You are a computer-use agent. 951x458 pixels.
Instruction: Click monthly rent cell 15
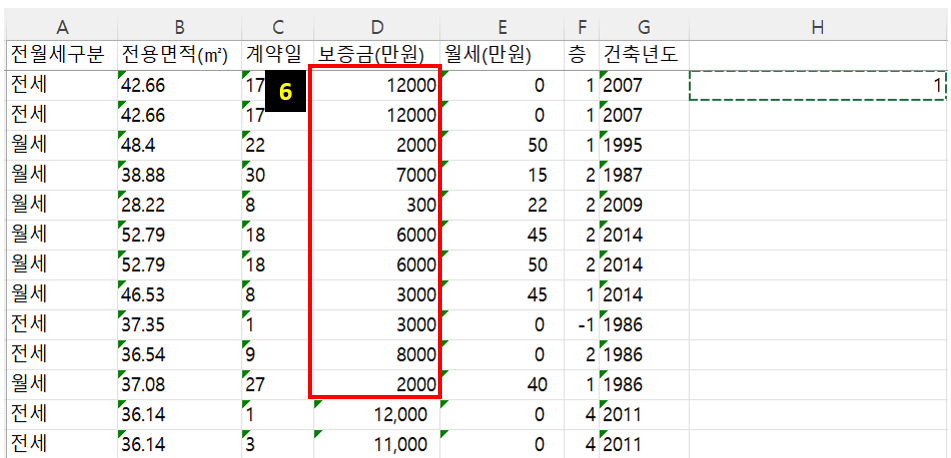click(x=502, y=175)
